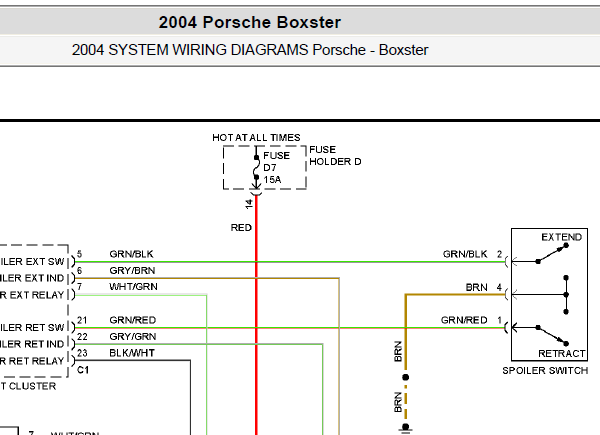Click the "2004 SYSTEM WIRING DIAGRAMS Porsche - Boxster" subtitle
Screen dimensions: 600x435
[x=250, y=50]
